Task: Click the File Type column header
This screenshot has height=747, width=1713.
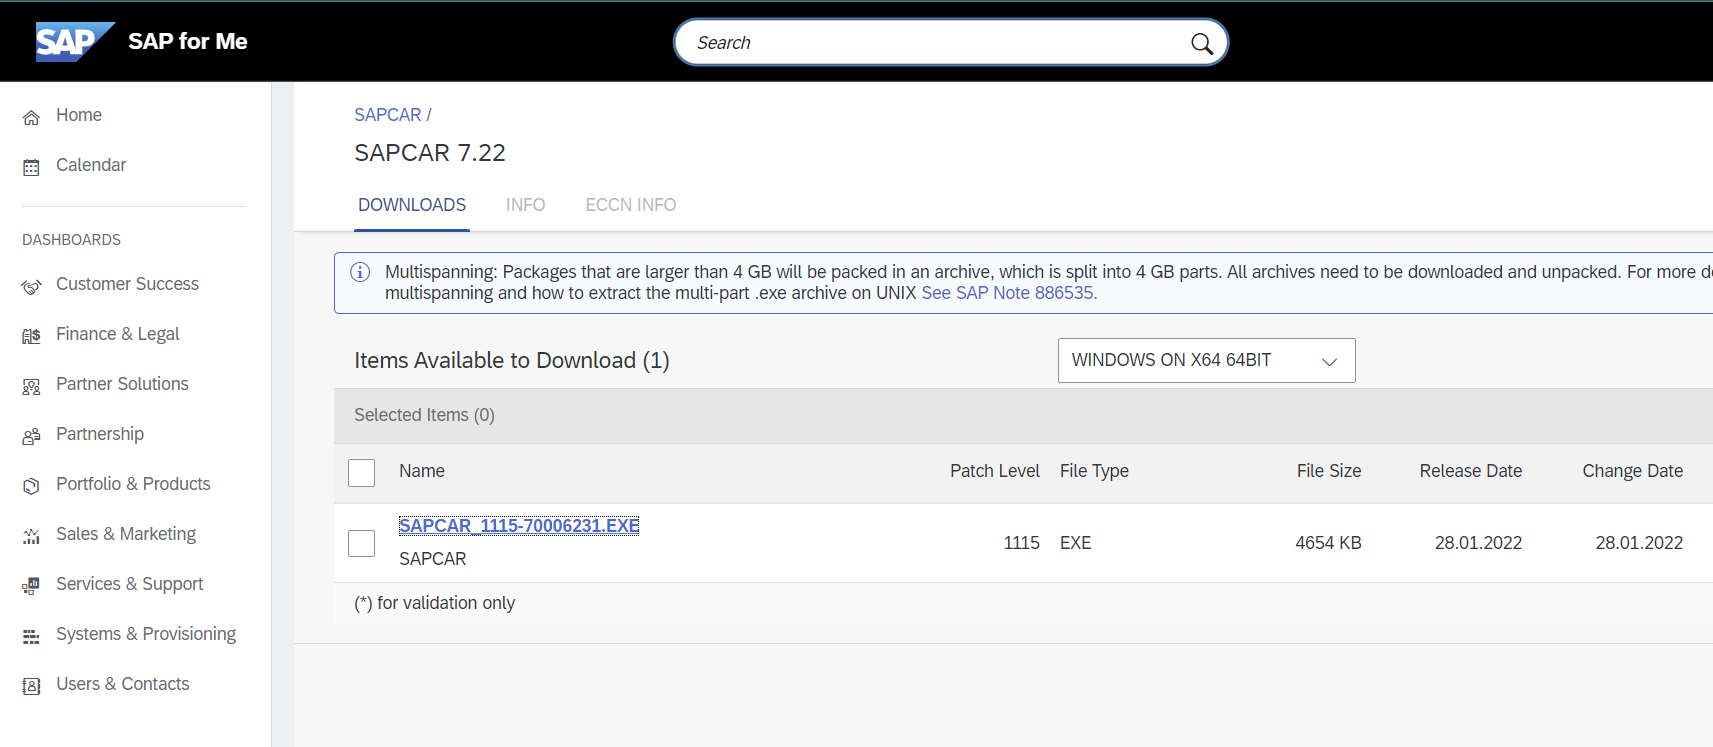Action: [1094, 471]
